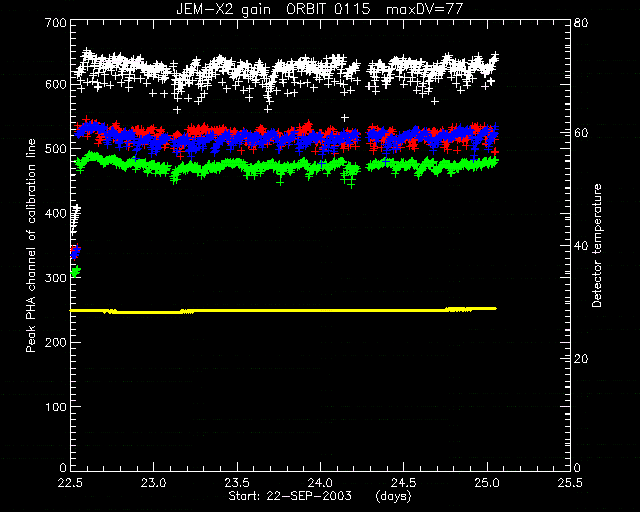
Task: Click the 22.5 tick on the x-axis
Action: pos(70,483)
